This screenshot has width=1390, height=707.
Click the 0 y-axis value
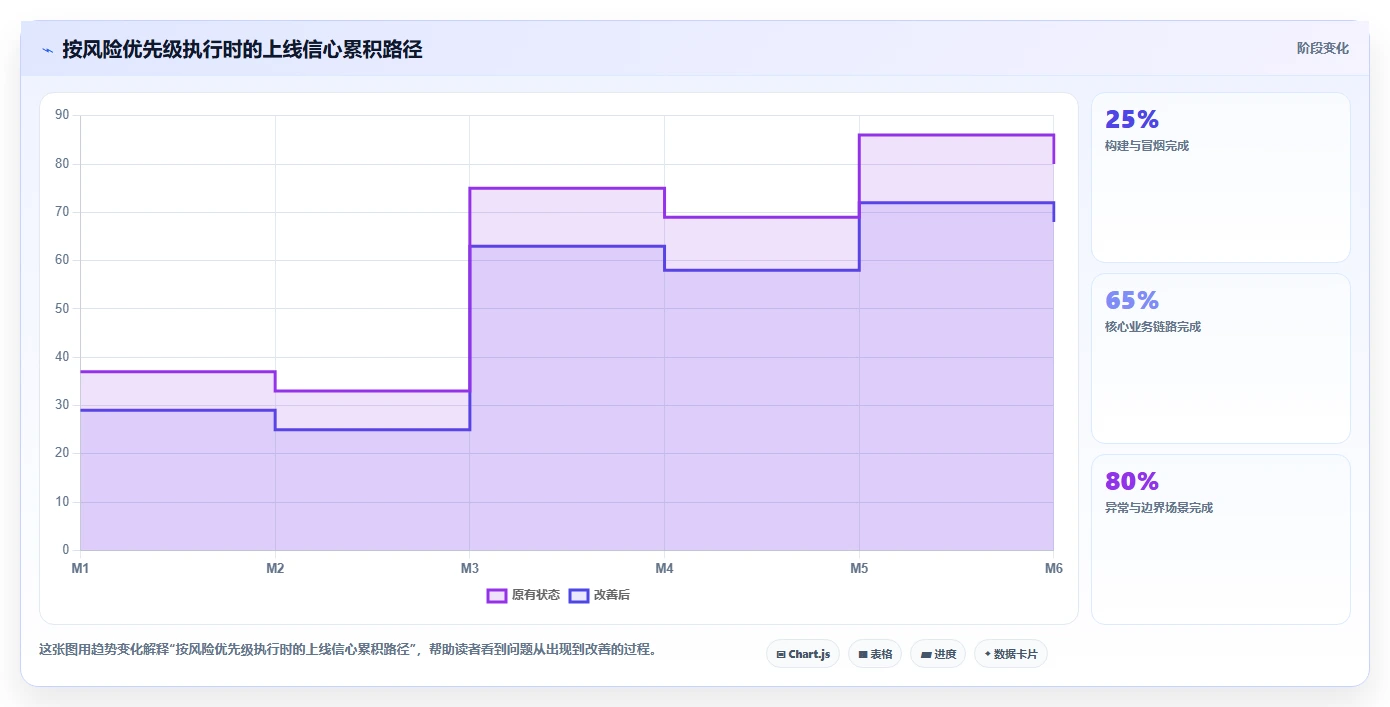click(x=66, y=550)
